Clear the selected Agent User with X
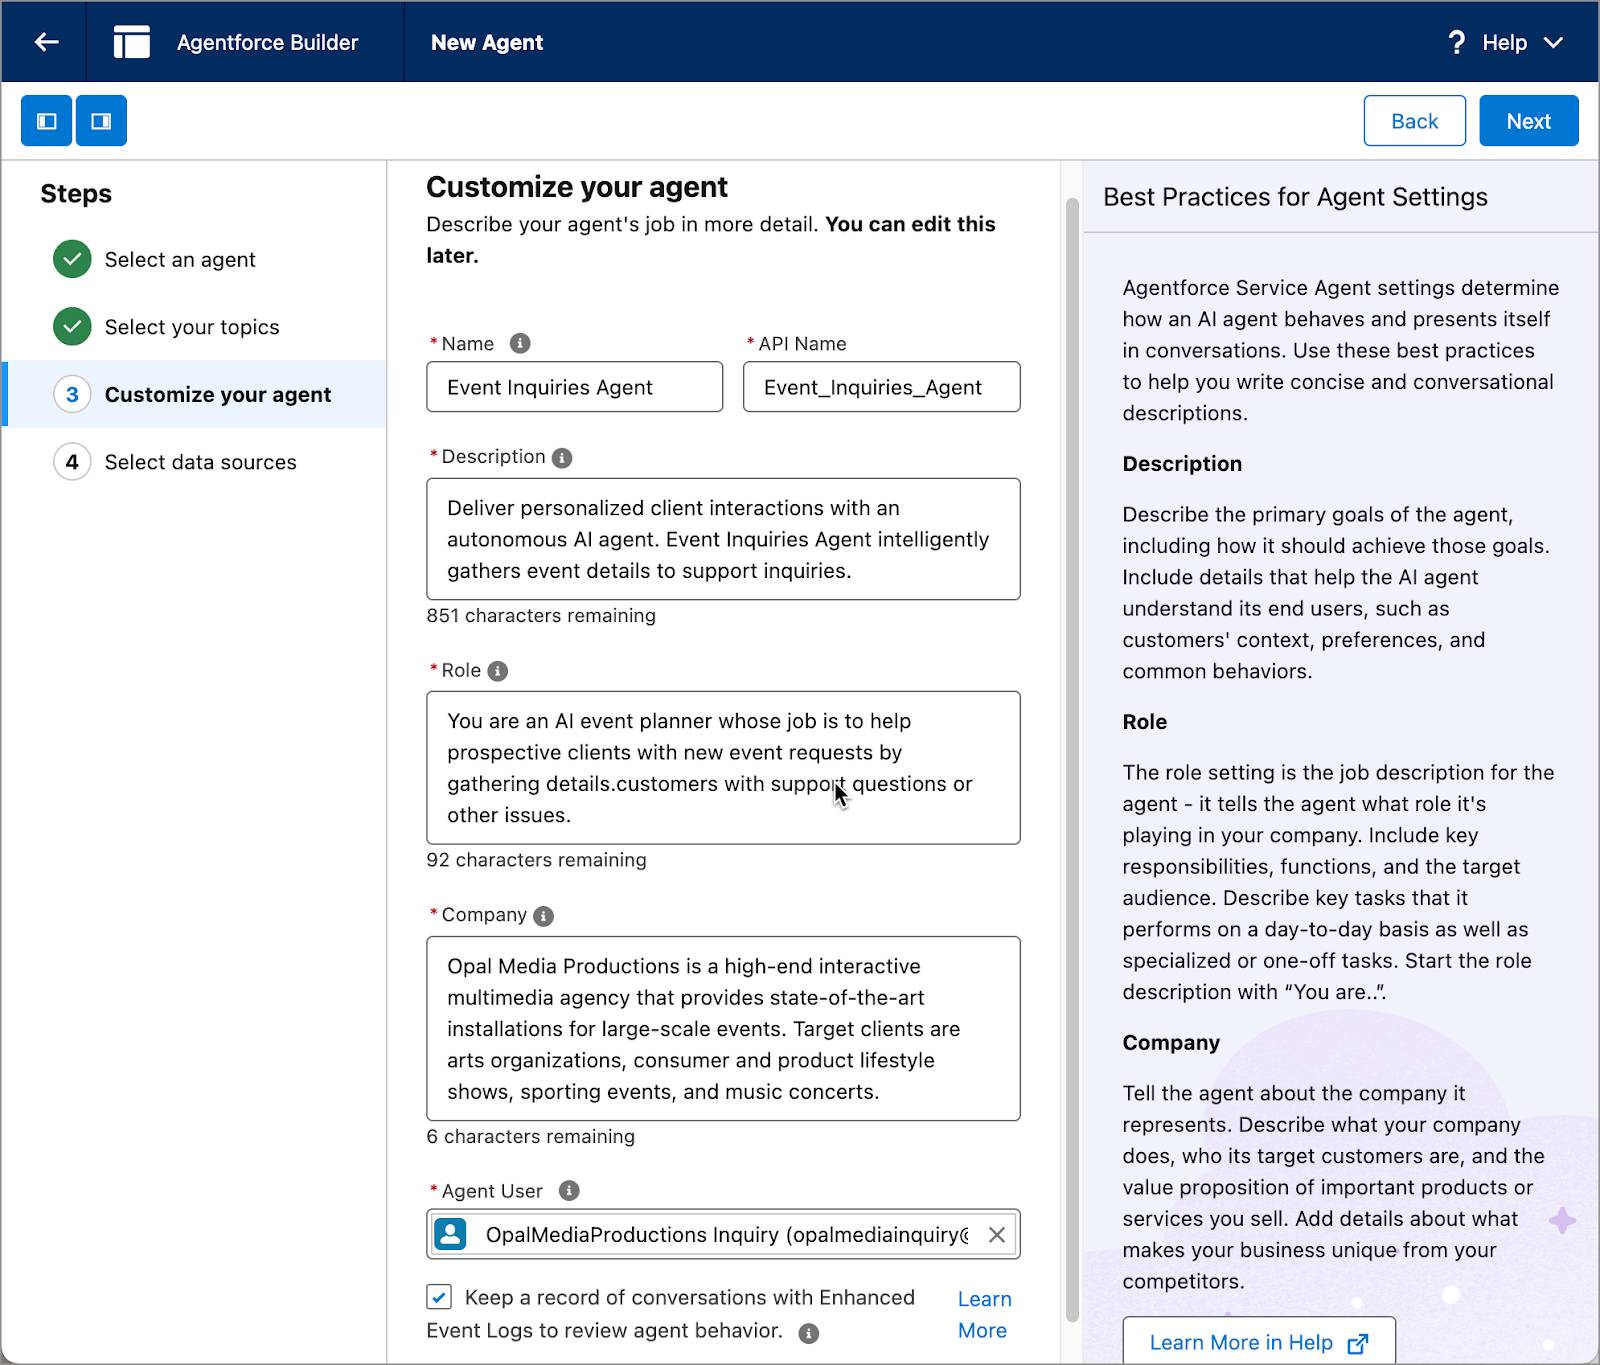This screenshot has width=1600, height=1365. [x=997, y=1235]
